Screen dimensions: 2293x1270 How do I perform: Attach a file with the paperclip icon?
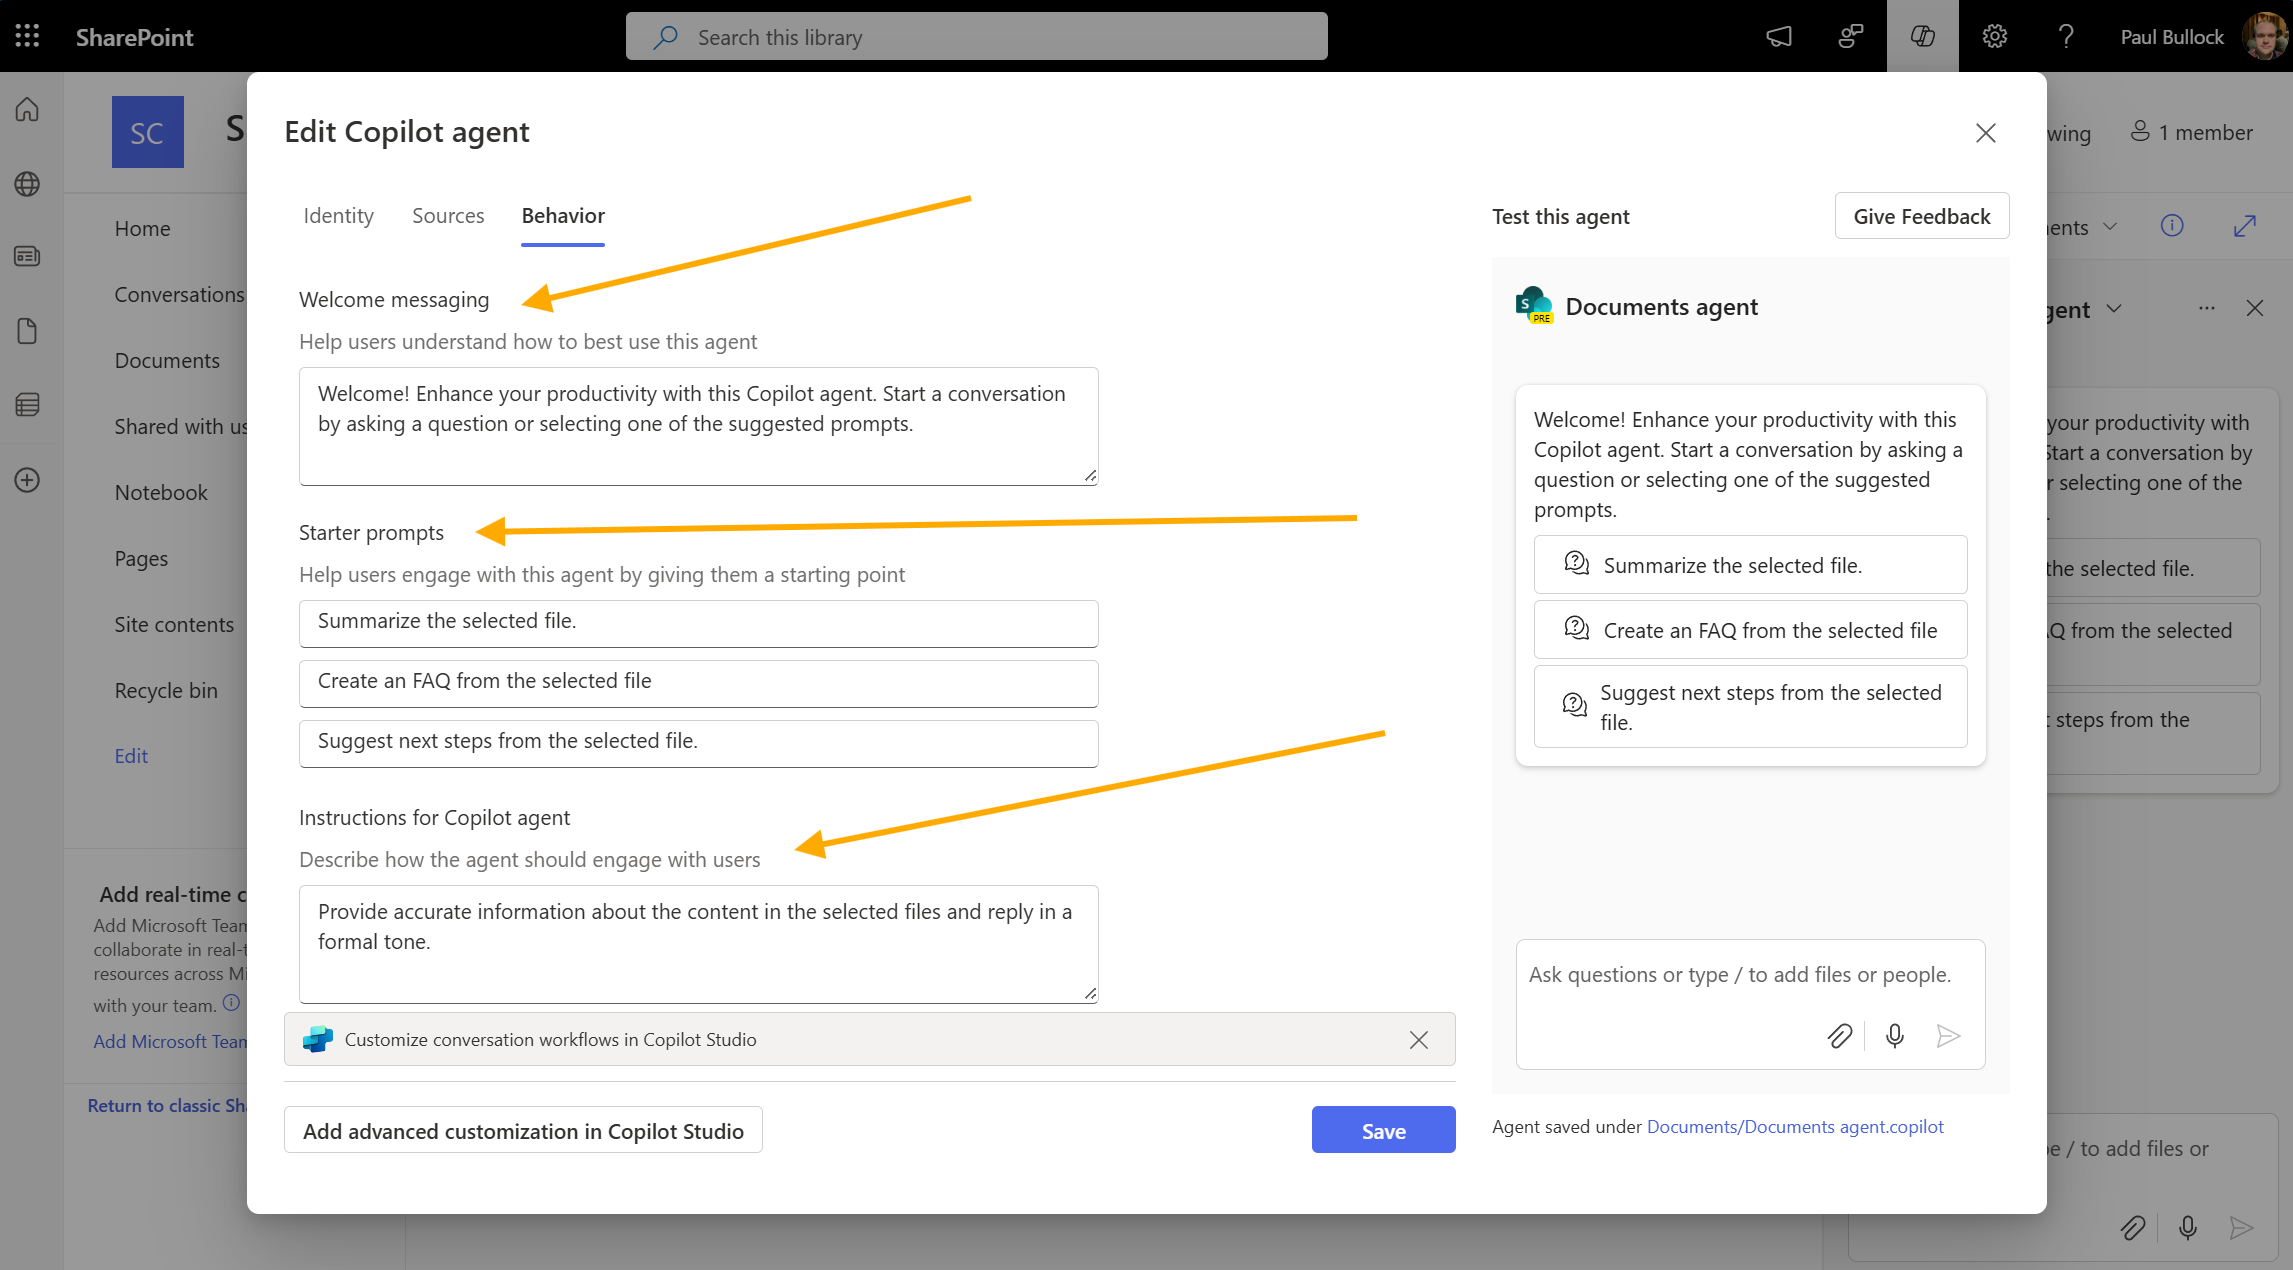click(x=1840, y=1036)
